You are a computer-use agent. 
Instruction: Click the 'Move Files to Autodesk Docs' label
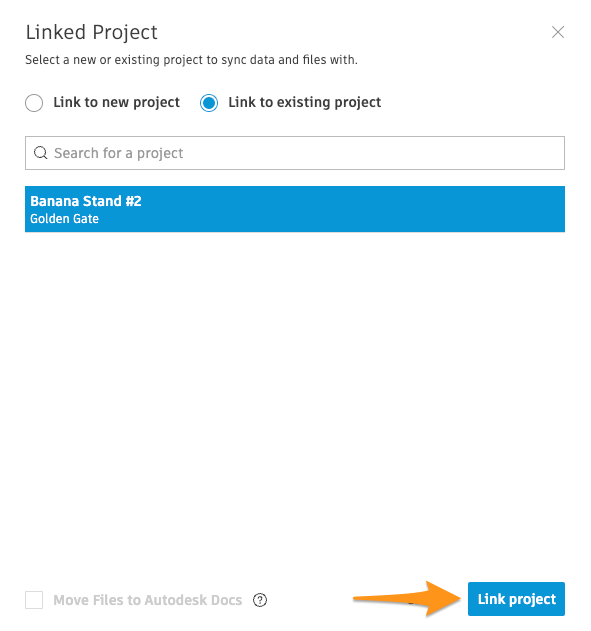tap(148, 600)
